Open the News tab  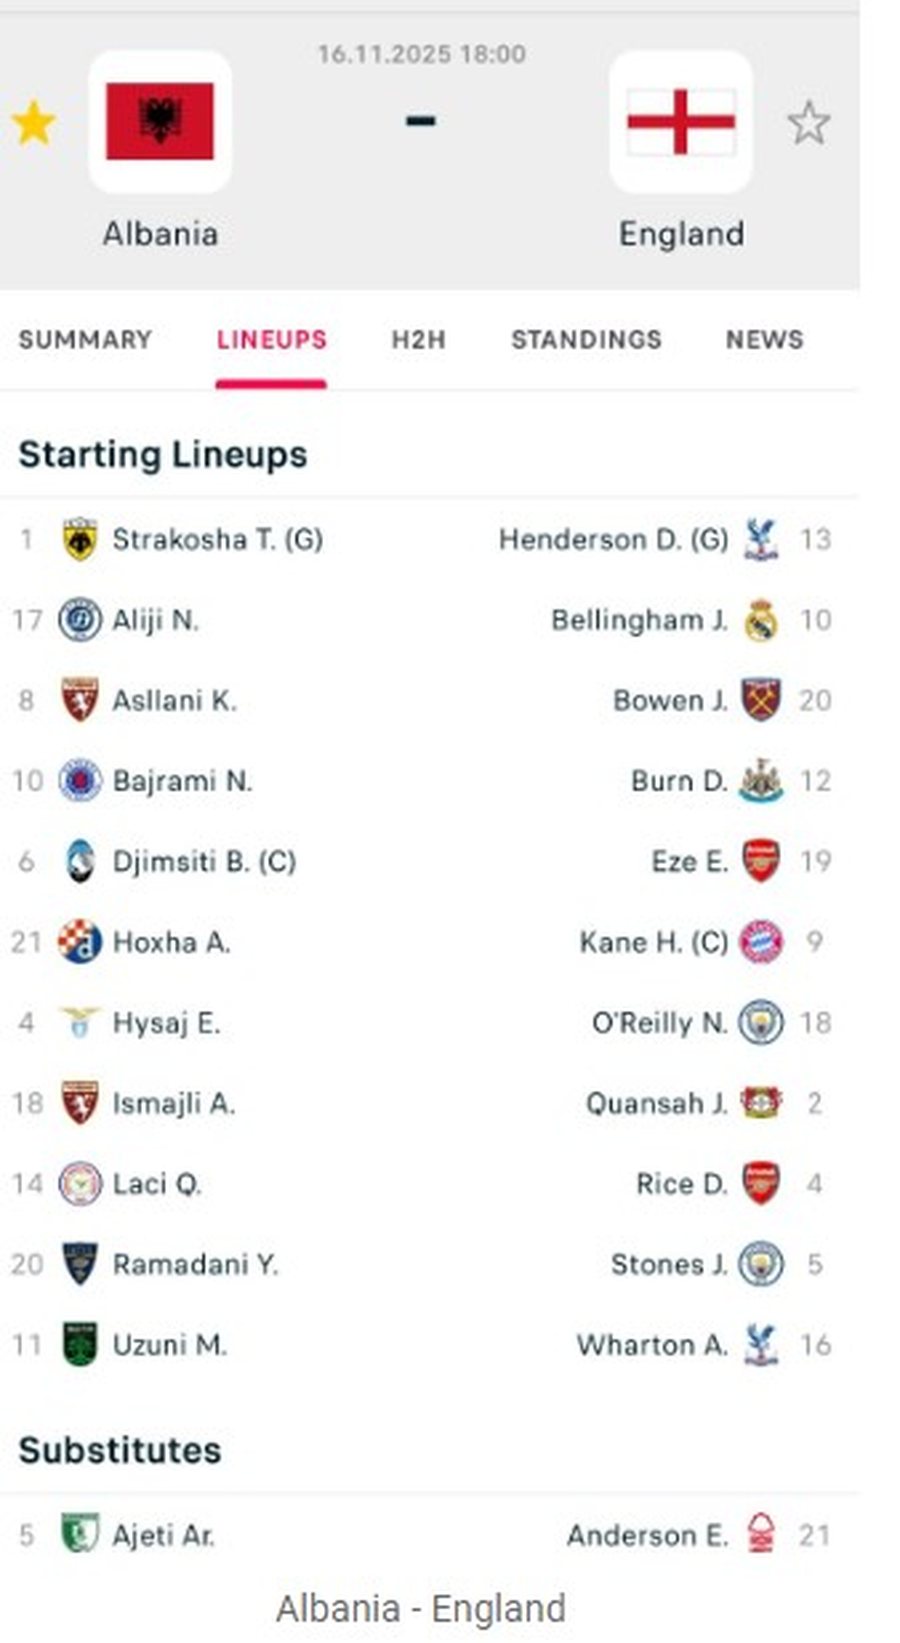click(764, 340)
